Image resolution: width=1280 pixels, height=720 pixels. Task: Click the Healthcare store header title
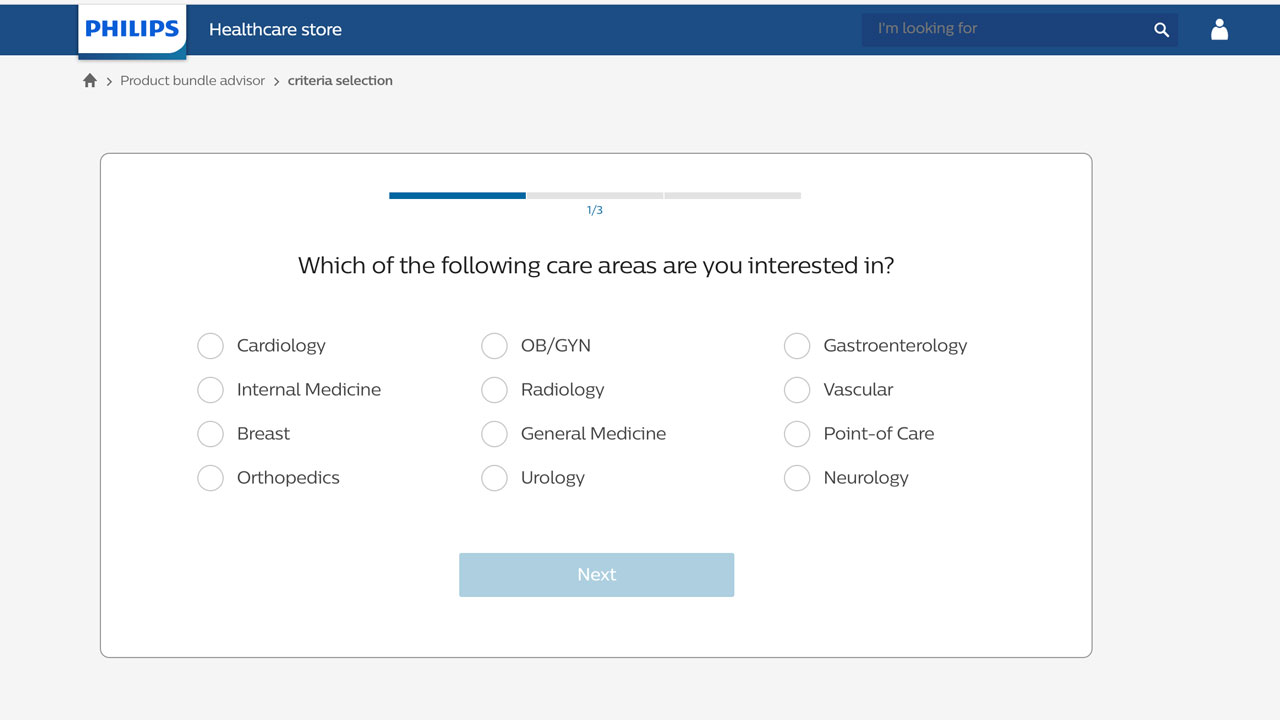[x=275, y=30]
